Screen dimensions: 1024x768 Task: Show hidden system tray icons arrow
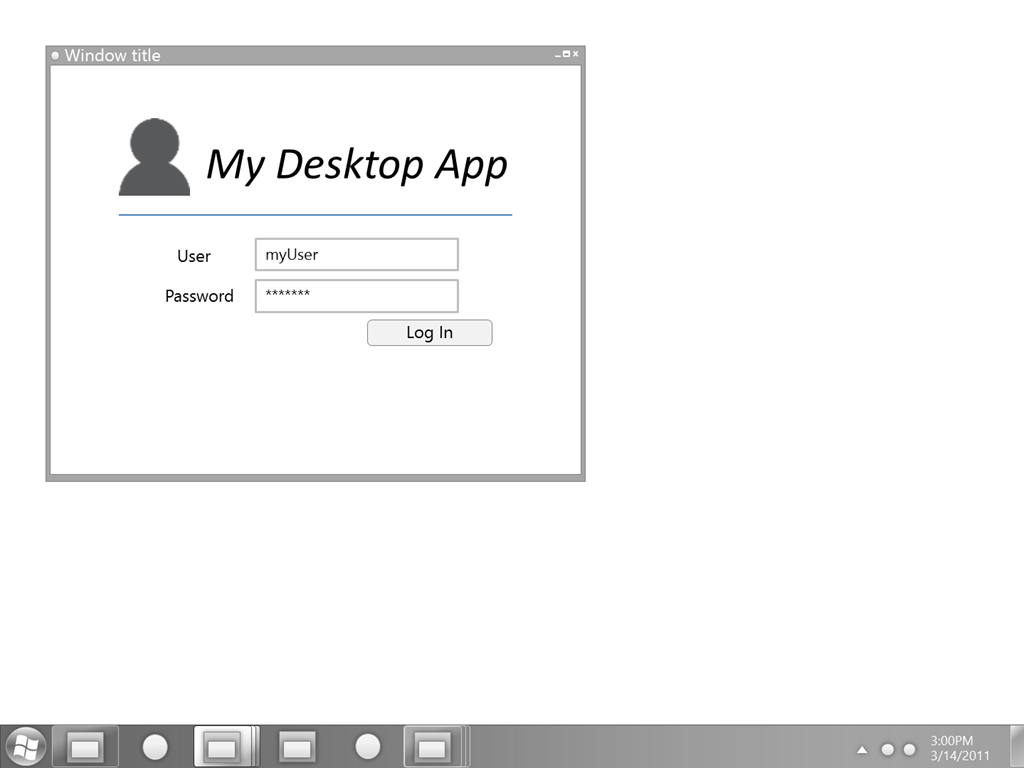[862, 750]
